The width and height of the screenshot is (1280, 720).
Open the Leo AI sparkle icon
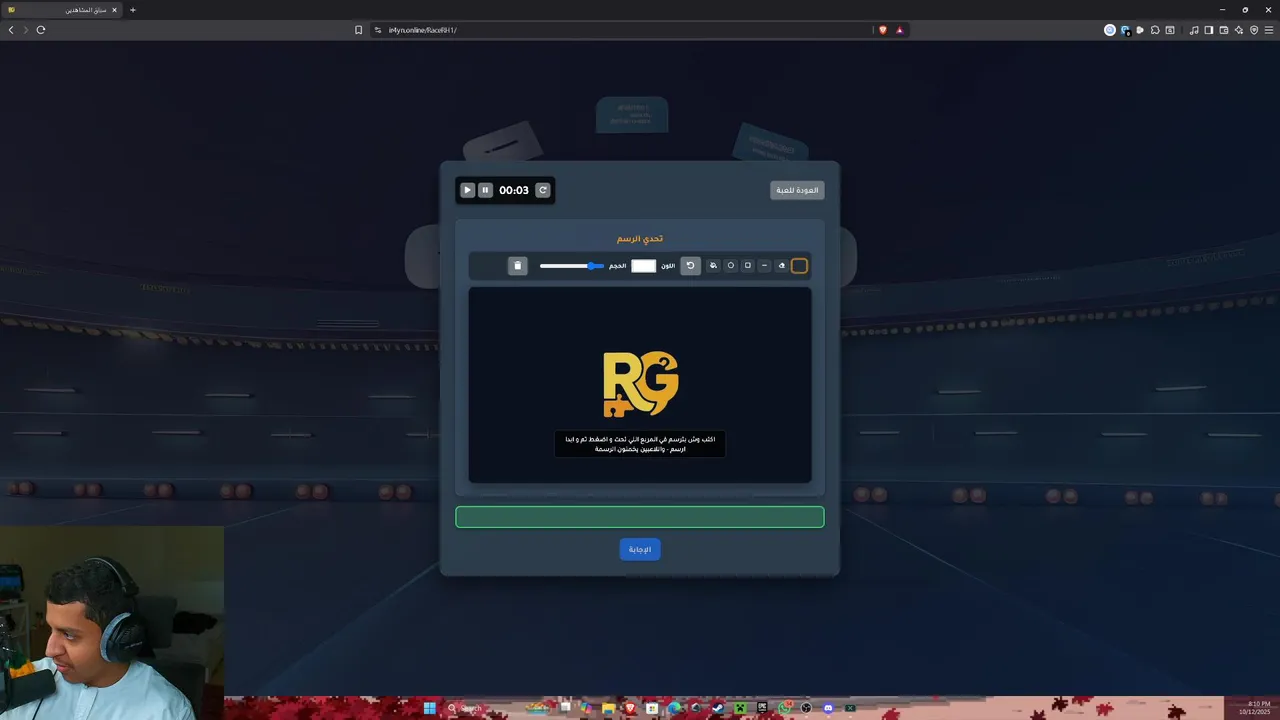pos(1239,30)
